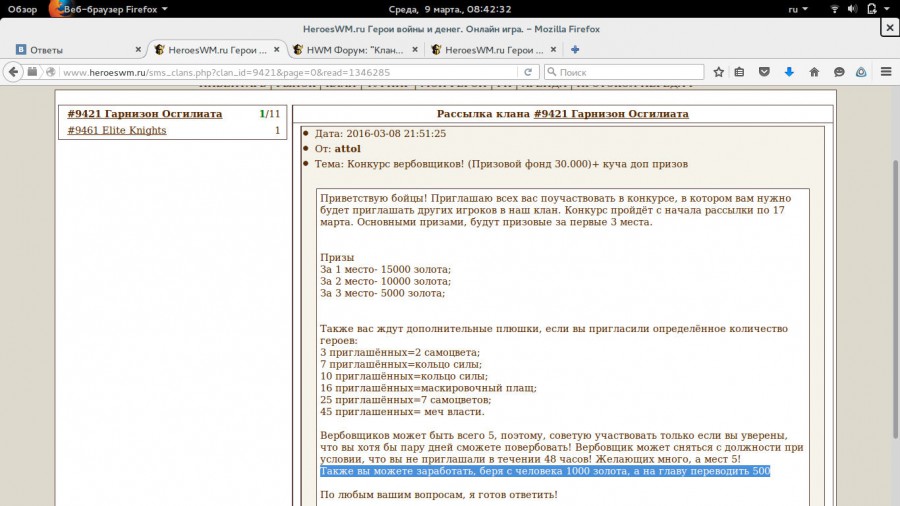Go back using the browser back arrow

coord(13,72)
